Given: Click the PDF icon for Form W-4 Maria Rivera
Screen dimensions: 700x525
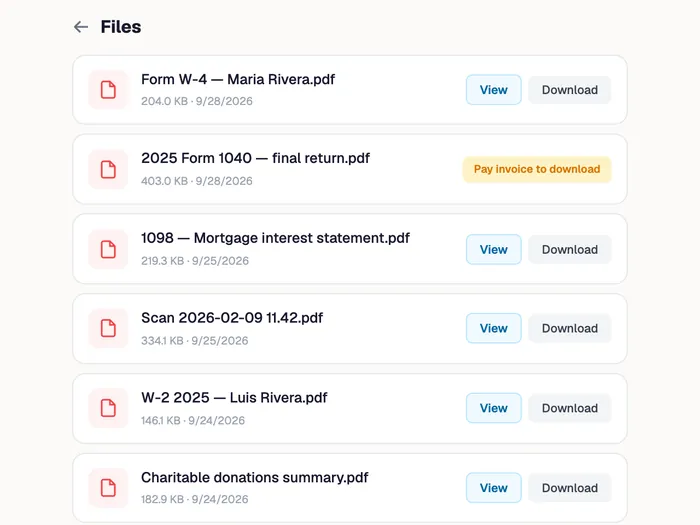Looking at the screenshot, I should click(108, 90).
